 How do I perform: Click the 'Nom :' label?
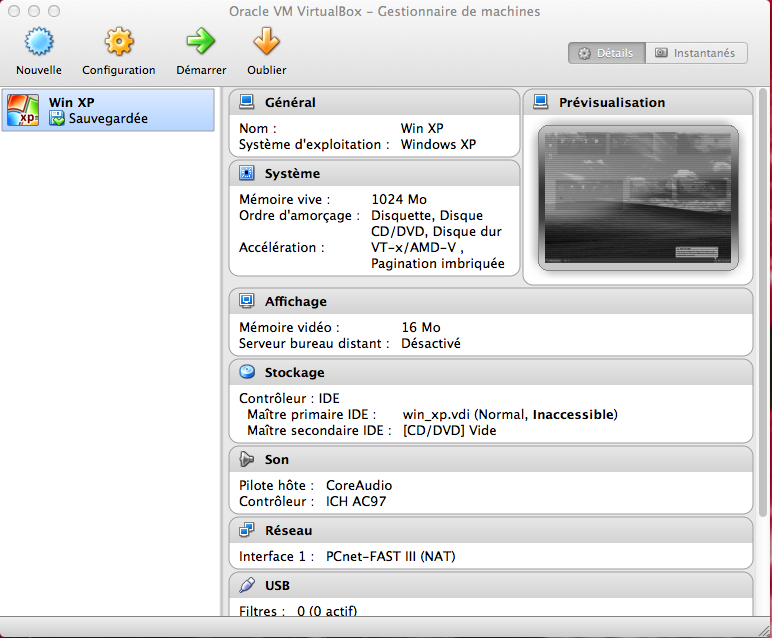[257, 128]
